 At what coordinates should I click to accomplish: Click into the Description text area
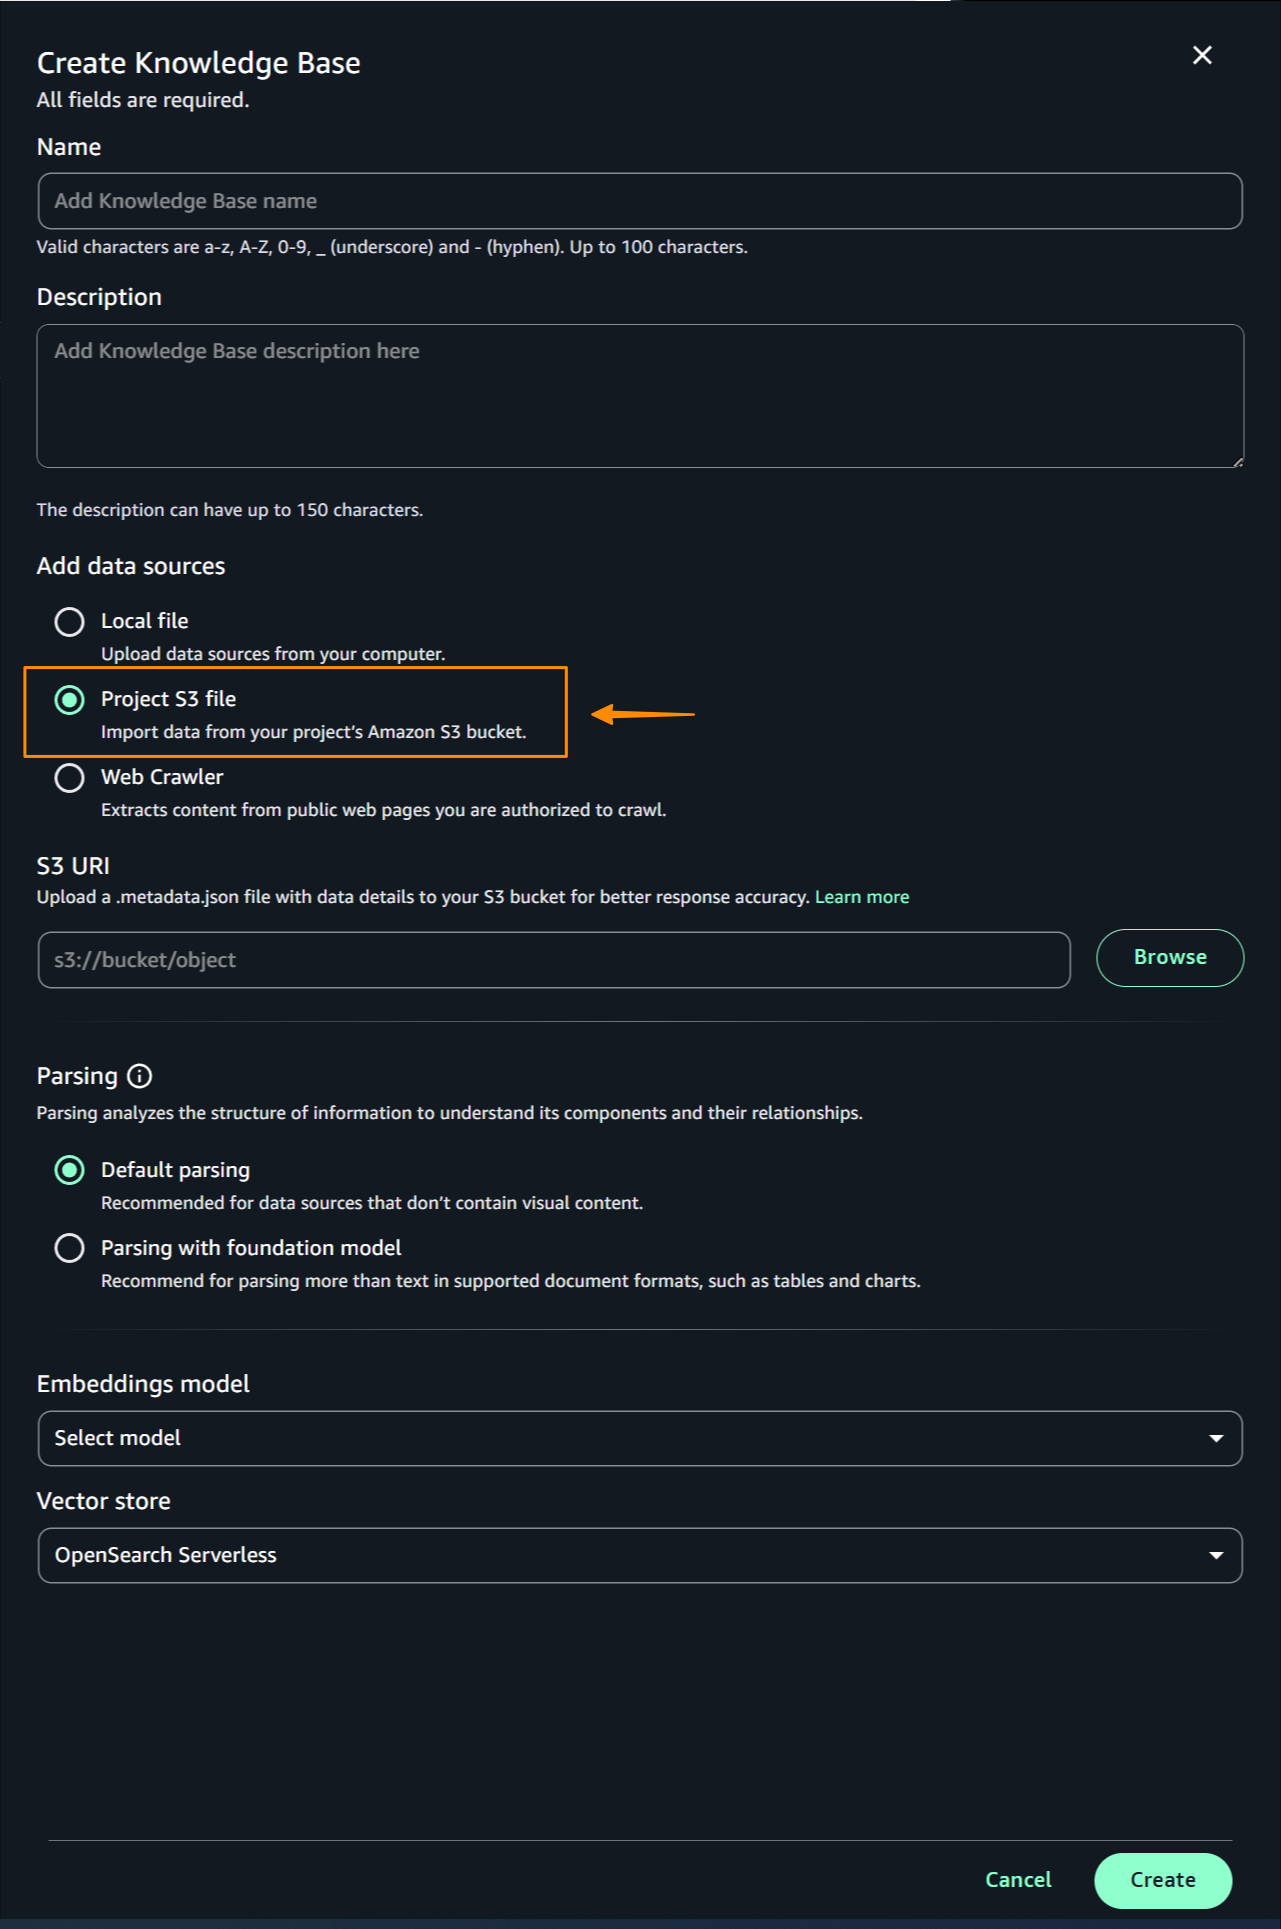(640, 396)
